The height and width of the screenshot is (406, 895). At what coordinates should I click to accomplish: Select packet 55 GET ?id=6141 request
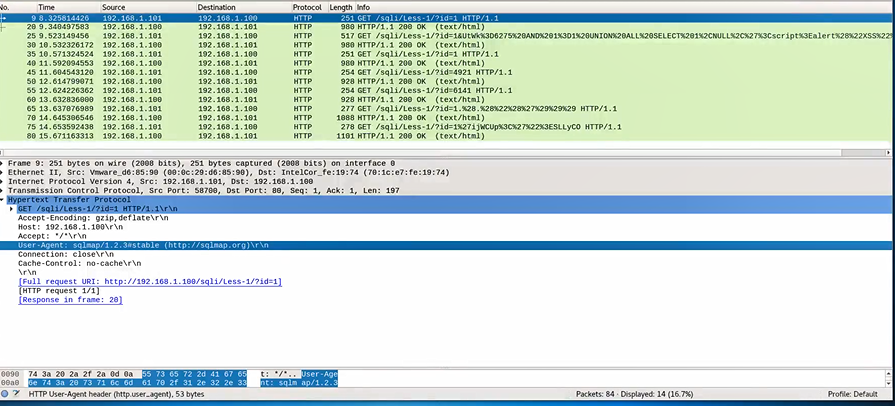point(445,91)
